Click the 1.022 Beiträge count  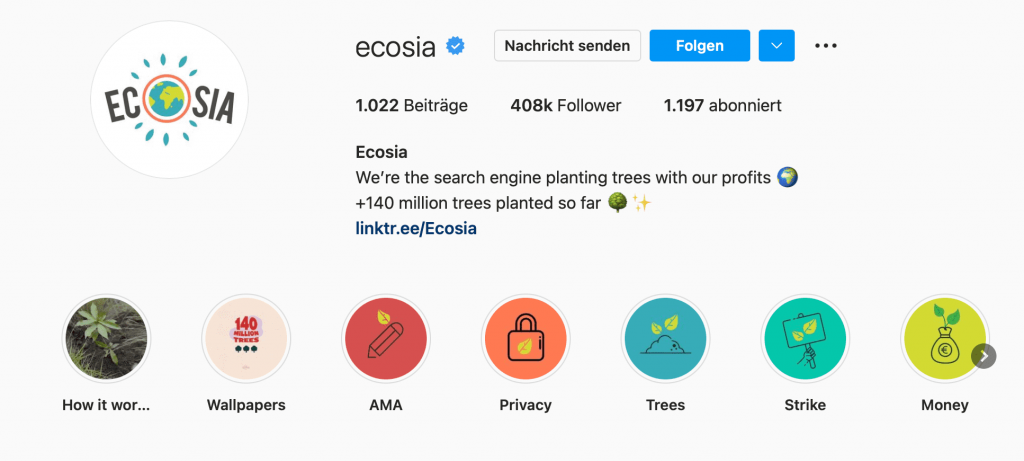click(x=411, y=105)
